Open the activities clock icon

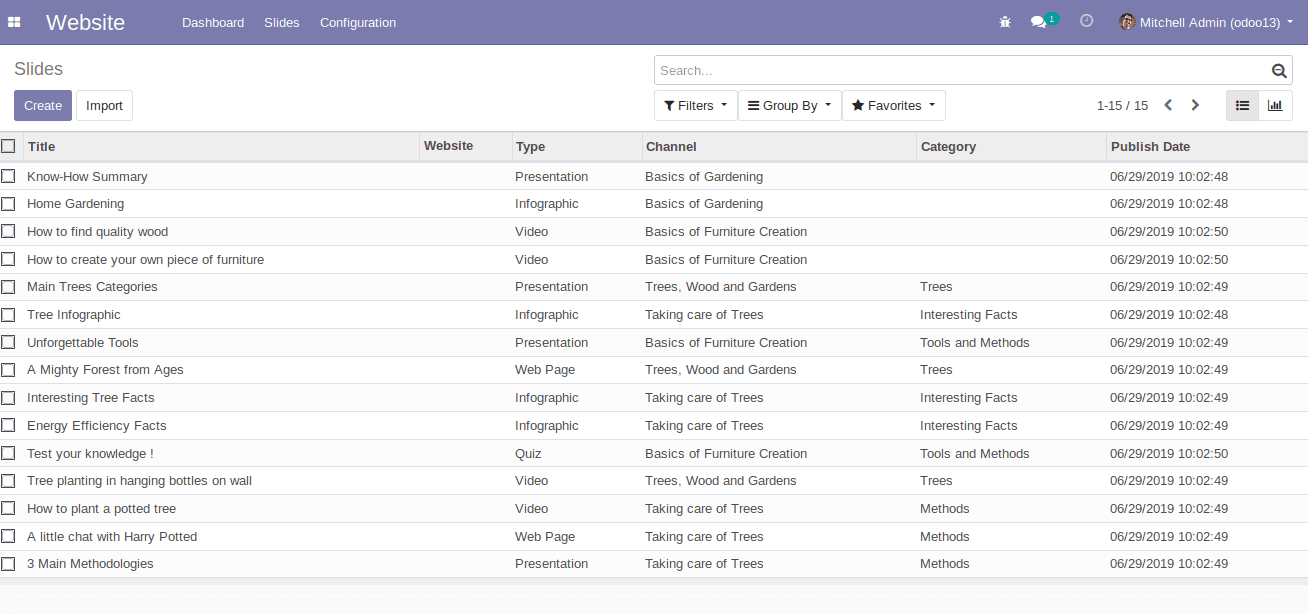click(x=1087, y=21)
